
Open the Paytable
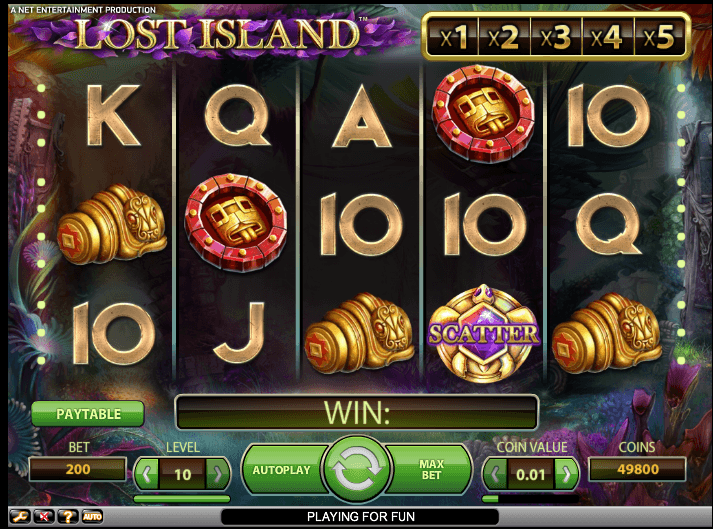[88, 414]
